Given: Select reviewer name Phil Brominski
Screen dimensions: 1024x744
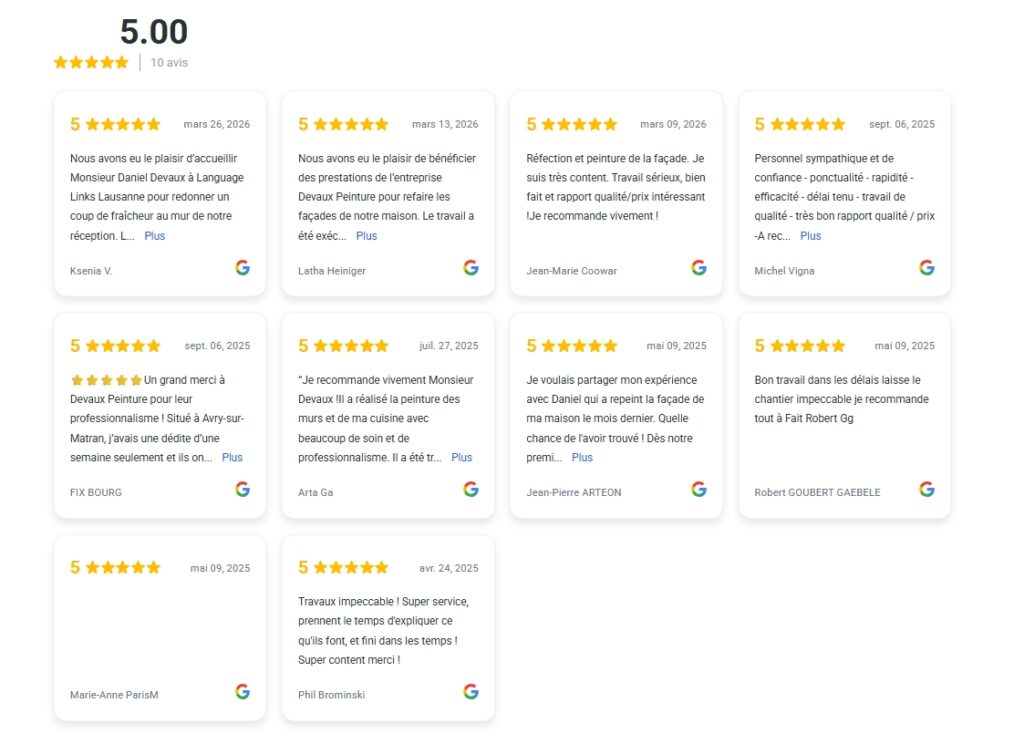Looking at the screenshot, I should (x=331, y=695).
